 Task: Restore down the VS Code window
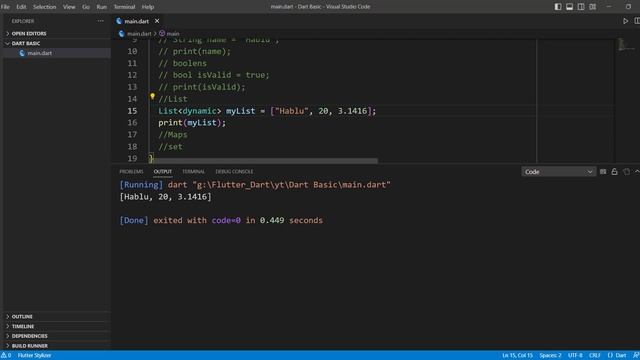[x=628, y=7]
